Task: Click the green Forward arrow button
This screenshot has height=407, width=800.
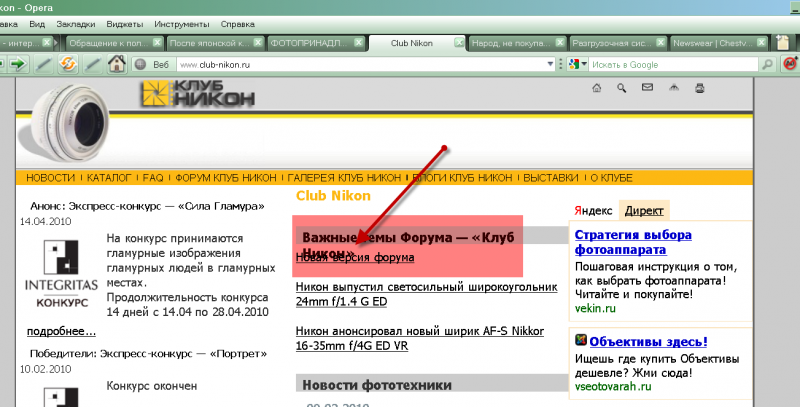Action: pyautogui.click(x=18, y=64)
